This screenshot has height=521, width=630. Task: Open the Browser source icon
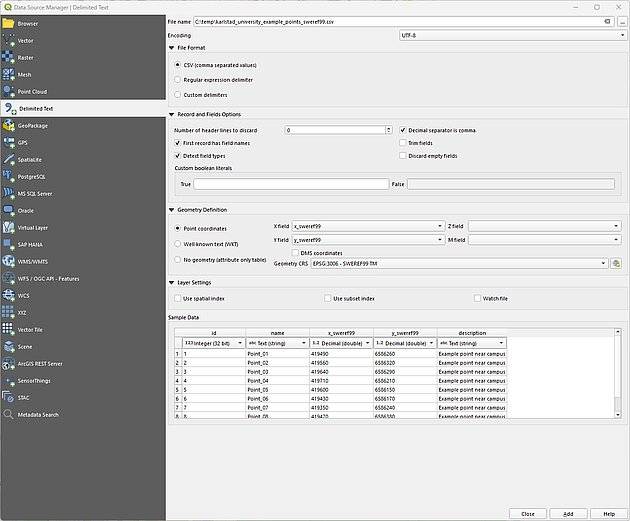pyautogui.click(x=8, y=23)
